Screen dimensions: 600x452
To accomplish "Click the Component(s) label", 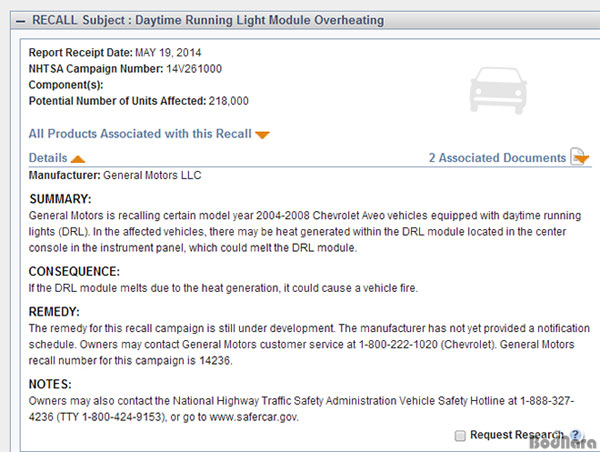I will [66, 85].
